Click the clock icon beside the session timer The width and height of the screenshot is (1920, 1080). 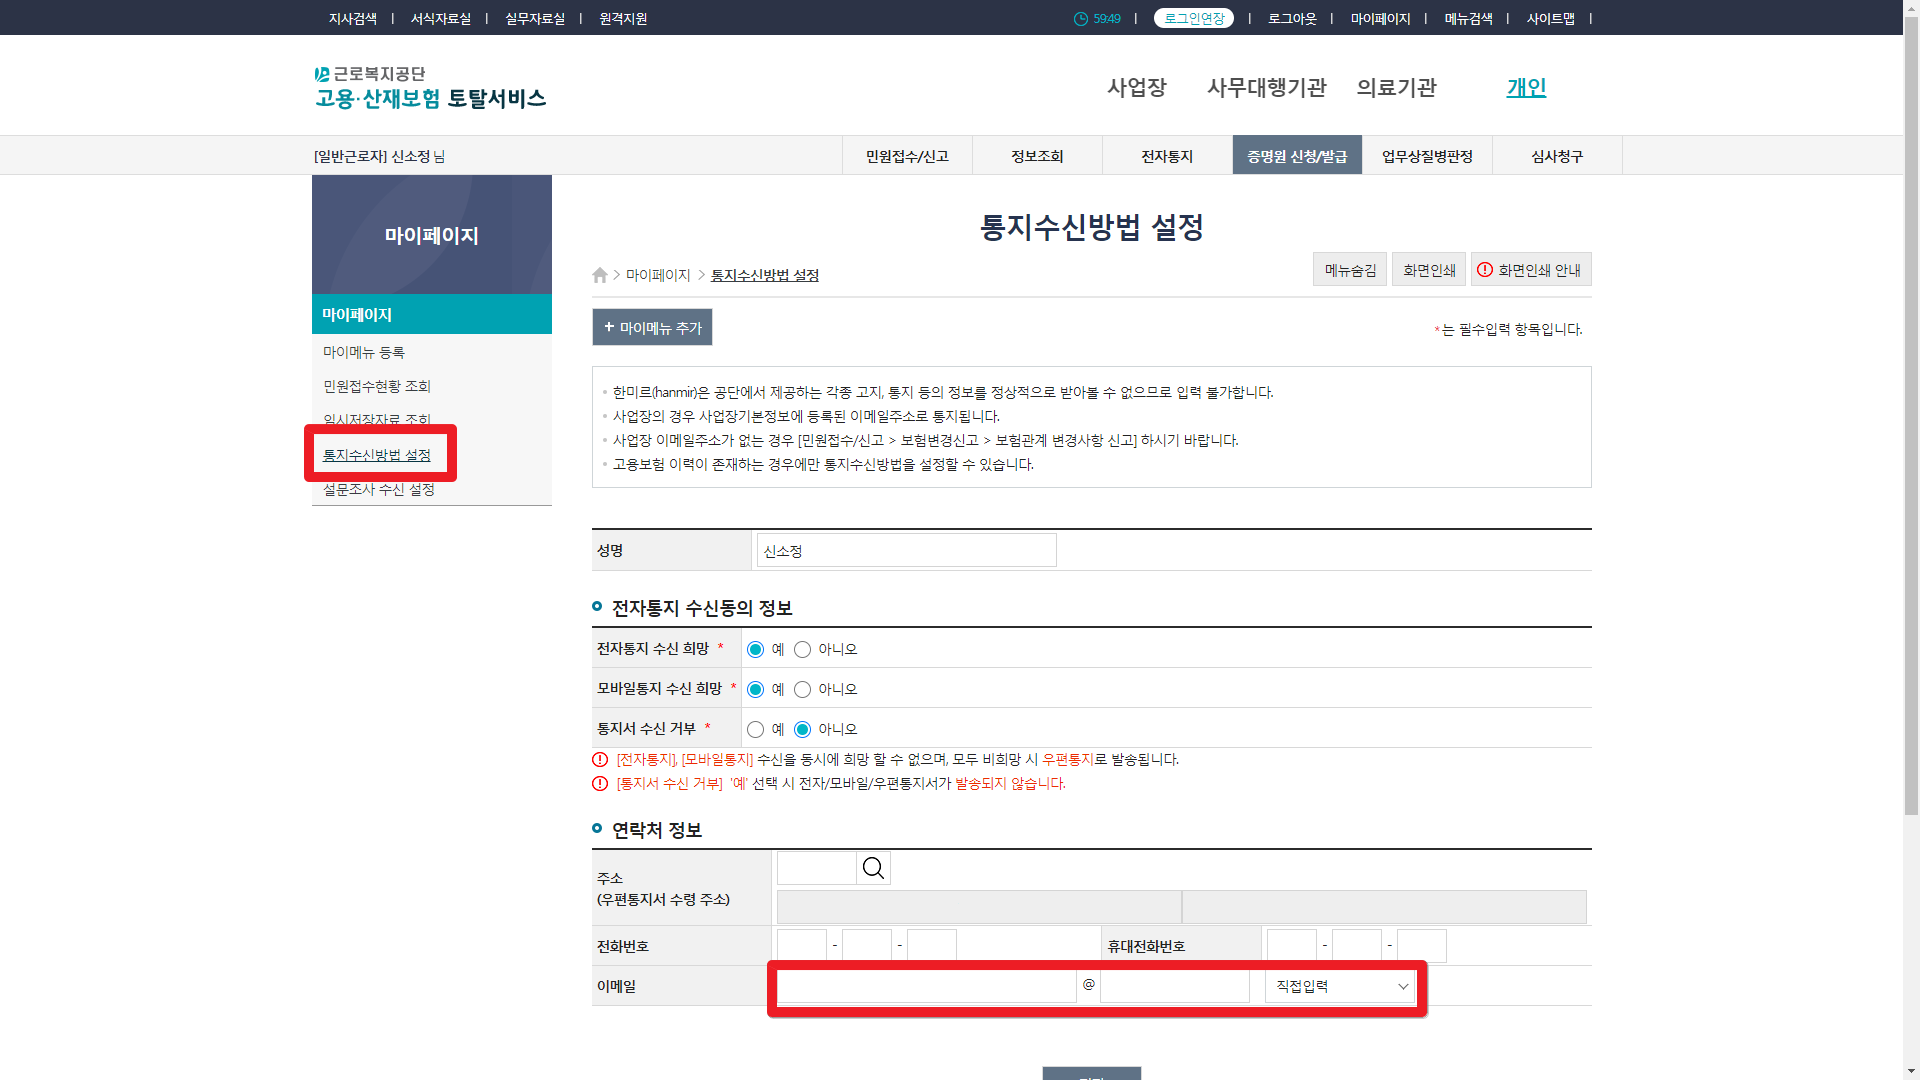[x=1081, y=18]
